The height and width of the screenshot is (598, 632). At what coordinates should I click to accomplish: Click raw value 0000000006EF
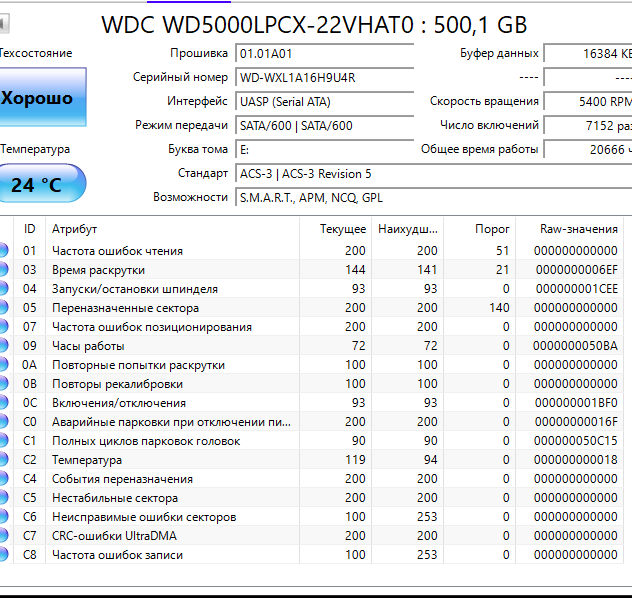point(577,270)
